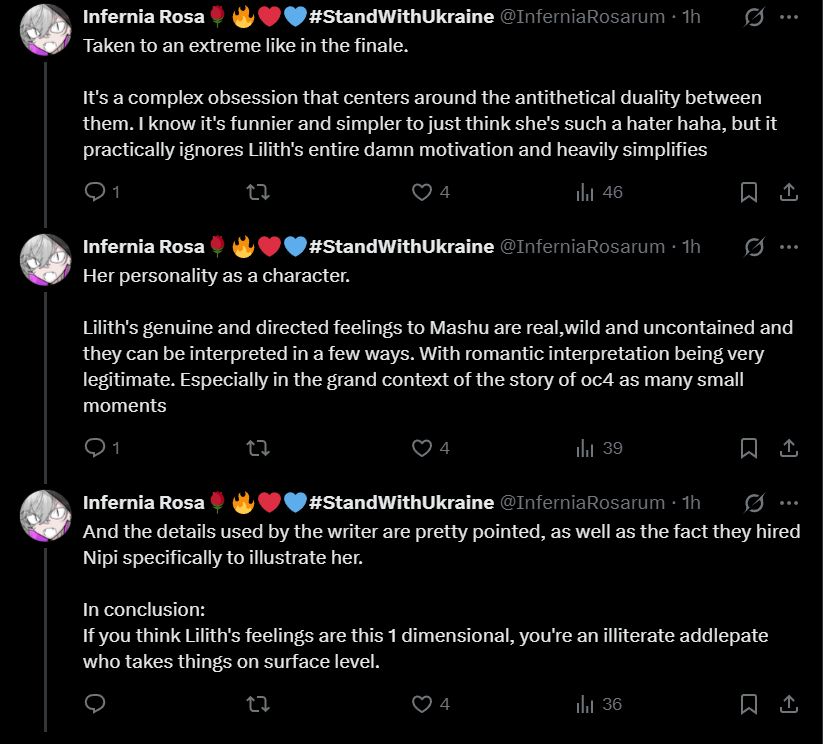Image resolution: width=823 pixels, height=744 pixels.
Task: Open more options menu on first tweet
Action: (789, 18)
